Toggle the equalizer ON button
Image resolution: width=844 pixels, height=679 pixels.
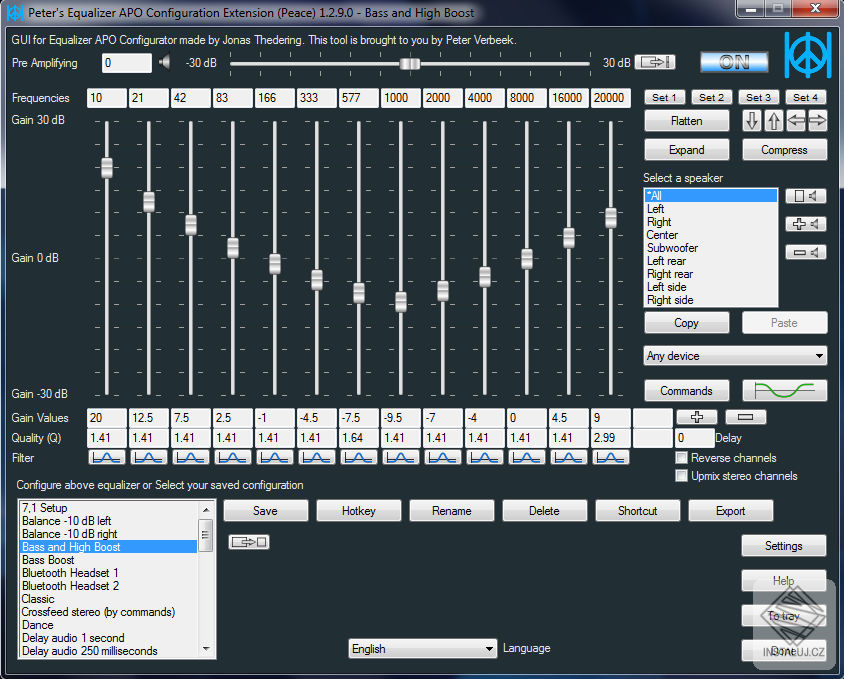(734, 62)
